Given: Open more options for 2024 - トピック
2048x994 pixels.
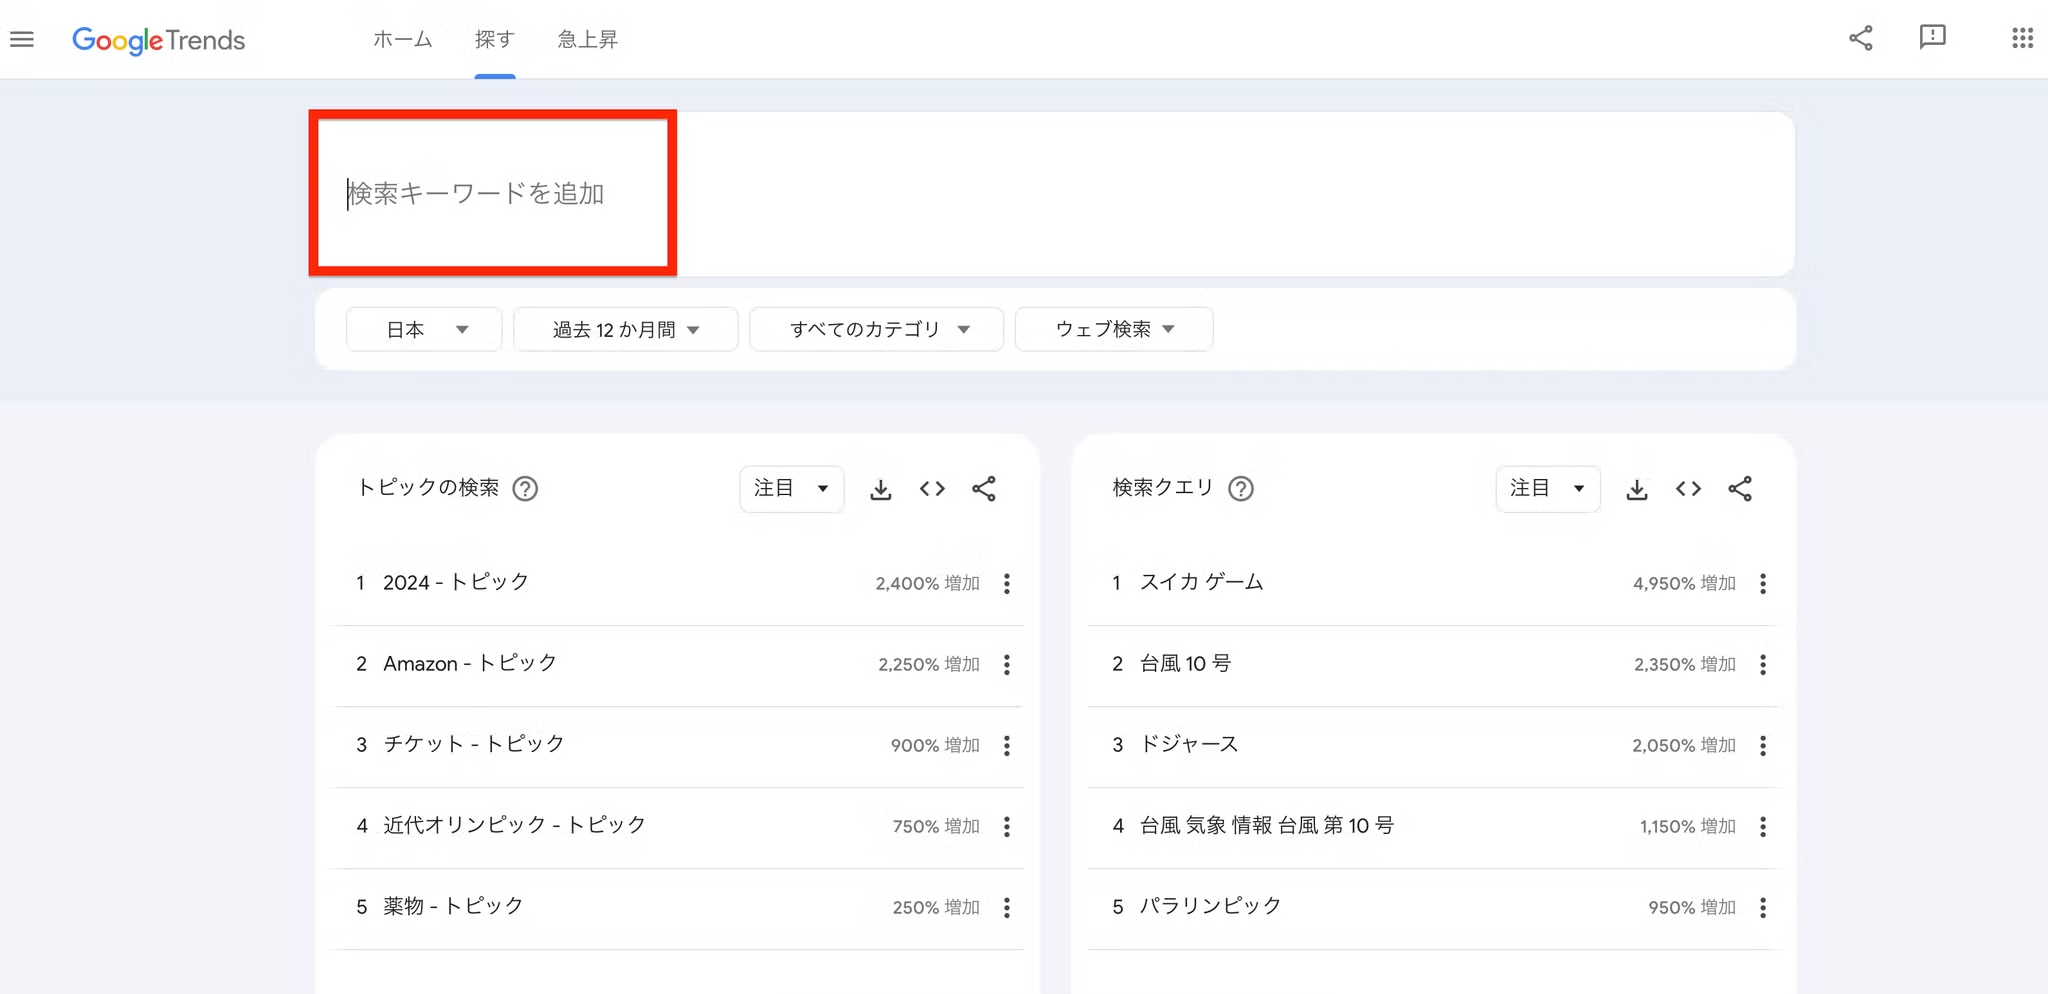Looking at the screenshot, I should 1007,584.
